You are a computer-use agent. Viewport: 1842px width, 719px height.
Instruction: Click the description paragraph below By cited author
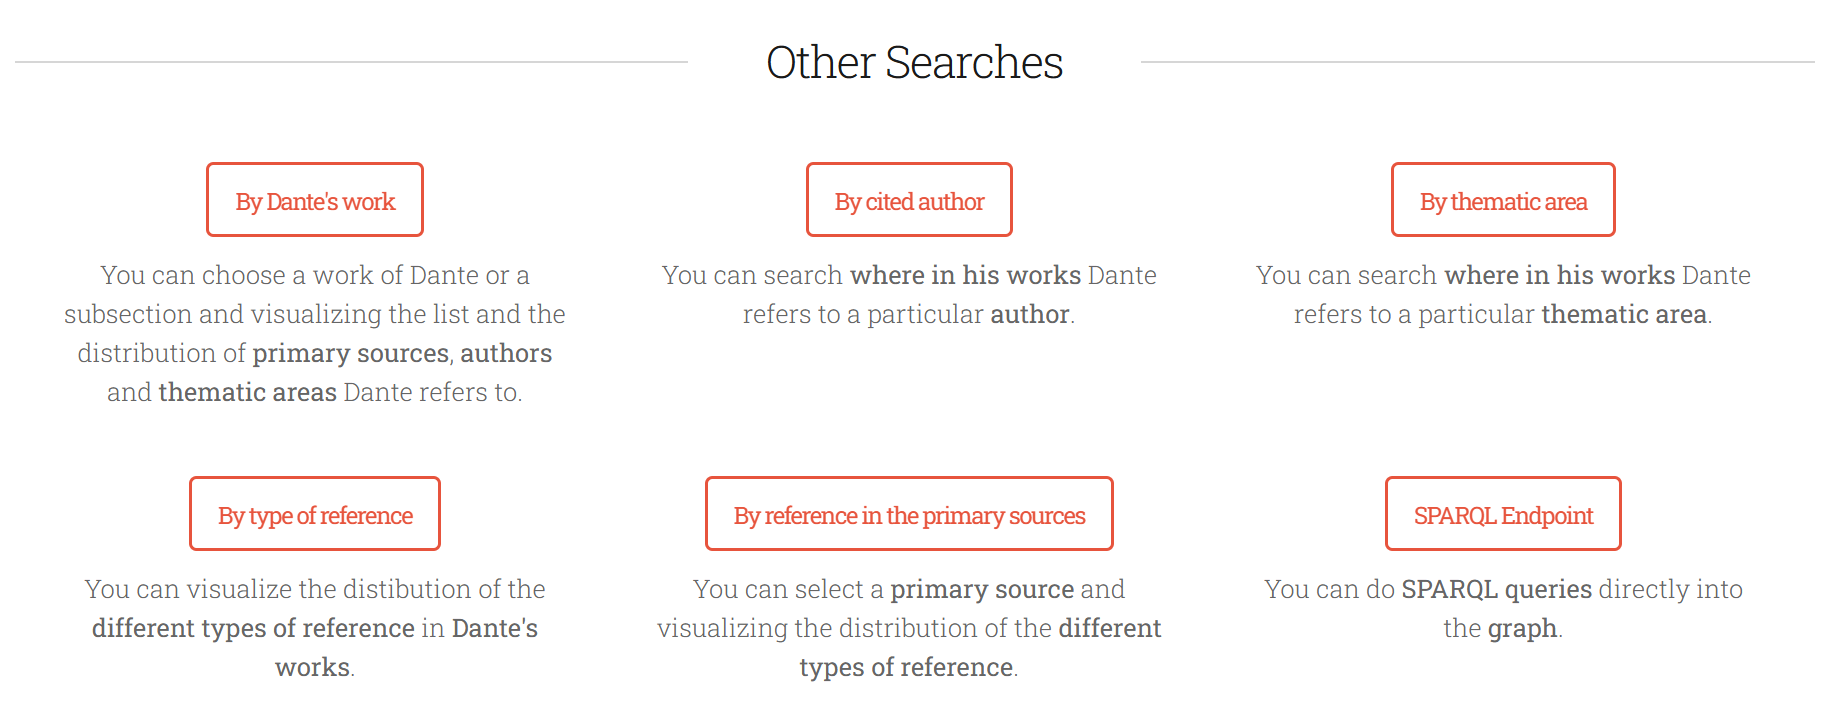click(909, 294)
